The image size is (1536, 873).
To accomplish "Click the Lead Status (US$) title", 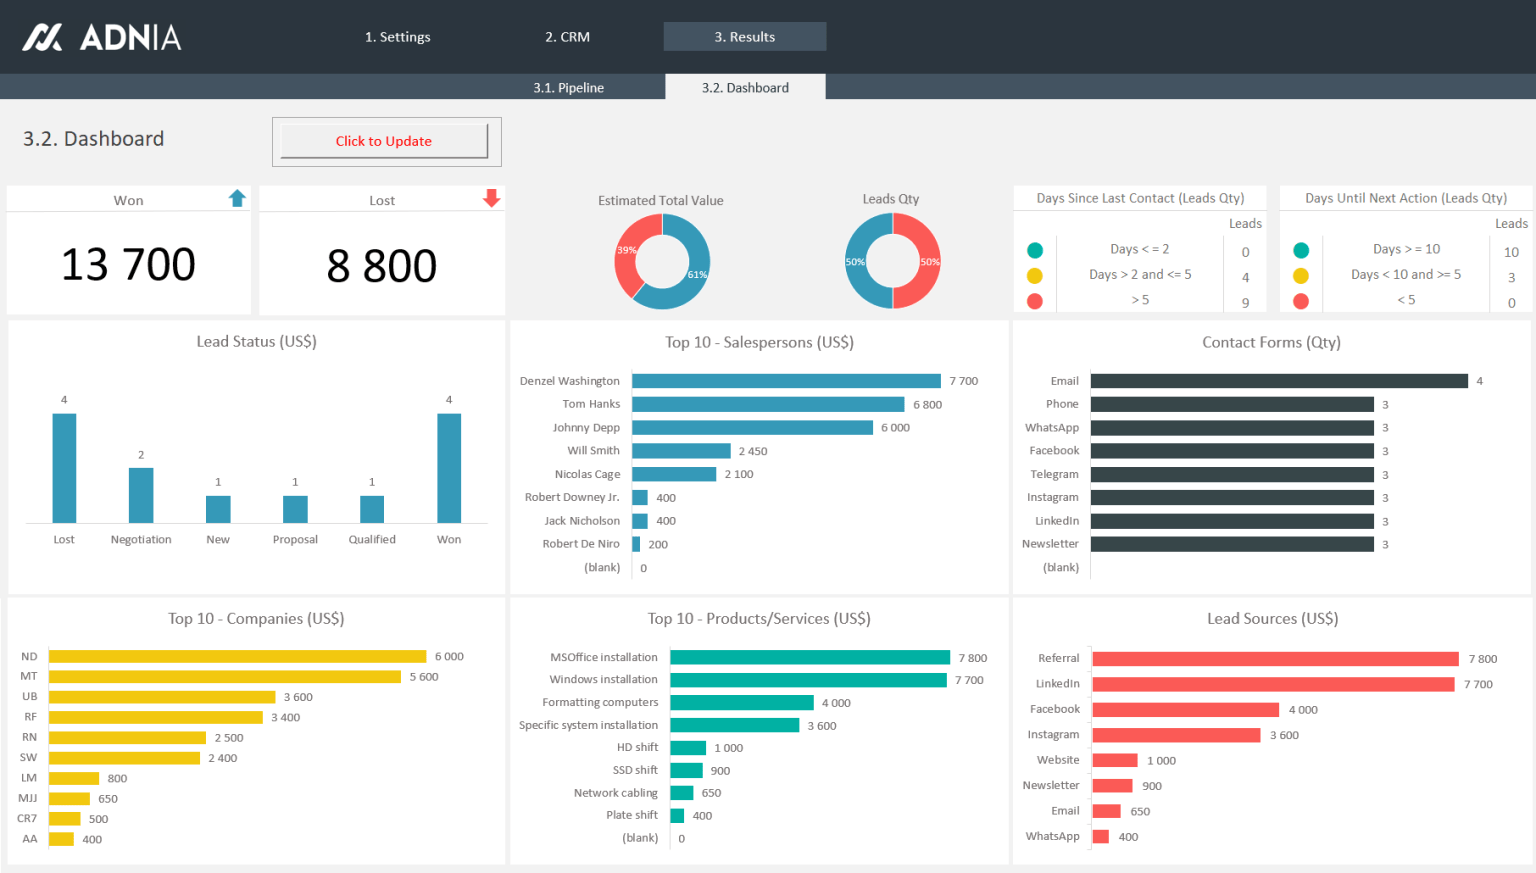I will click(256, 341).
